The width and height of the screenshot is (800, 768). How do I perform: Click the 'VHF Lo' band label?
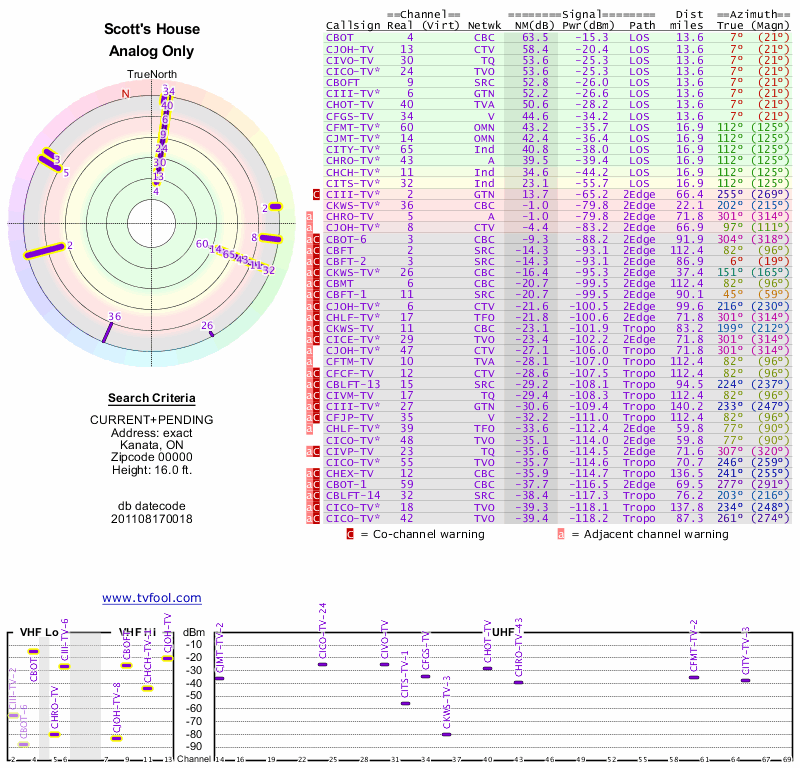tap(39, 632)
